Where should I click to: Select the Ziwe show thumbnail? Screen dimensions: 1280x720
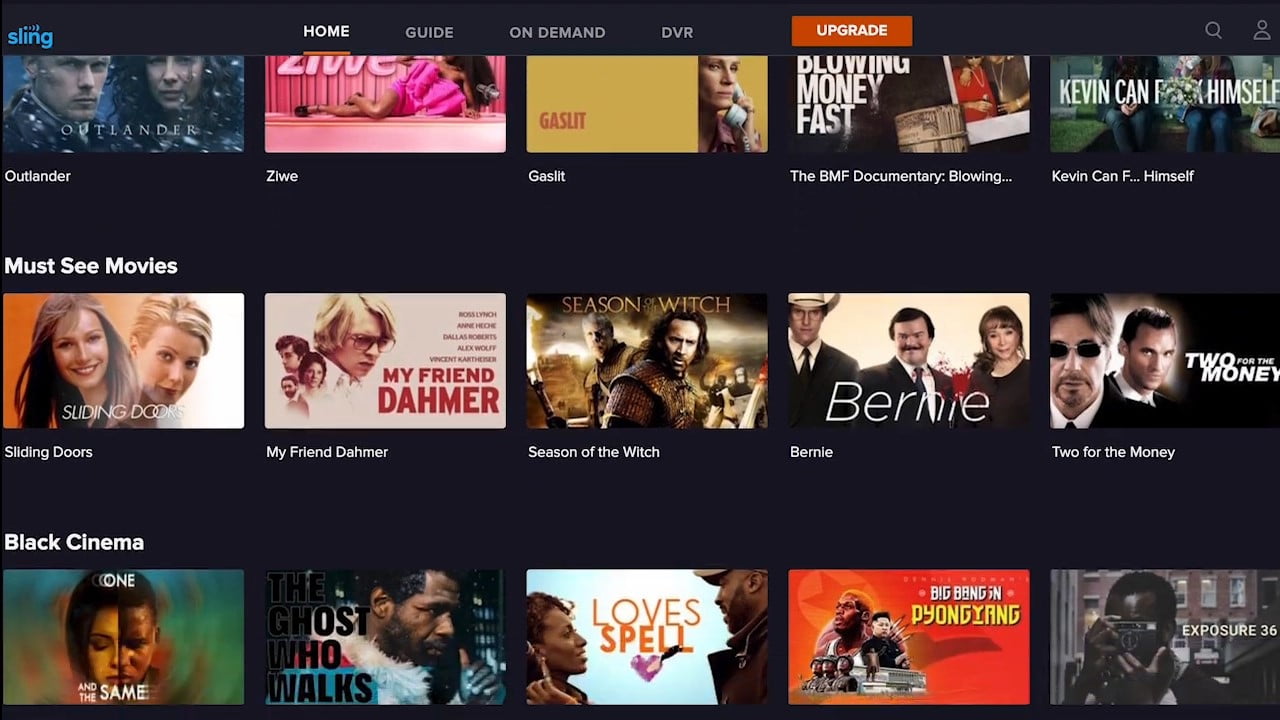click(385, 100)
